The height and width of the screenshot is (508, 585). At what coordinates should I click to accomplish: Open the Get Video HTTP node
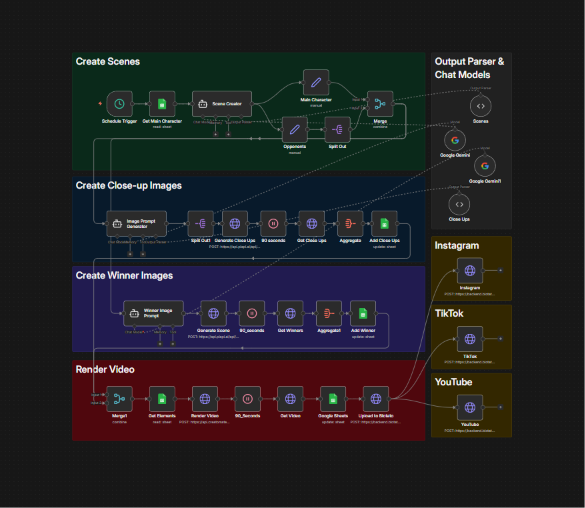[290, 399]
